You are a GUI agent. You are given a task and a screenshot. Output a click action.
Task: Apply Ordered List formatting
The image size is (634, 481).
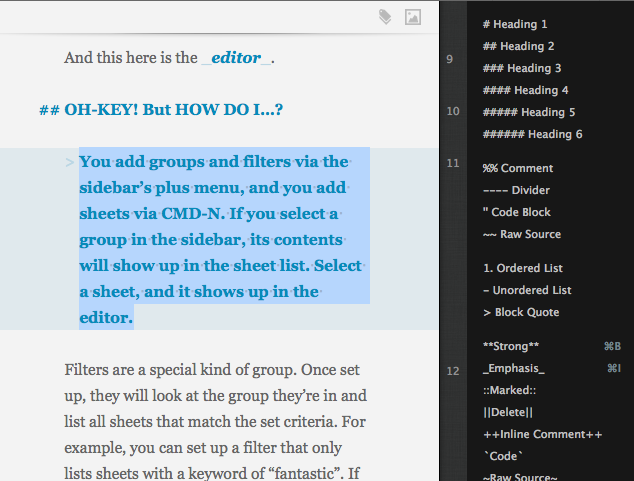pyautogui.click(x=522, y=268)
